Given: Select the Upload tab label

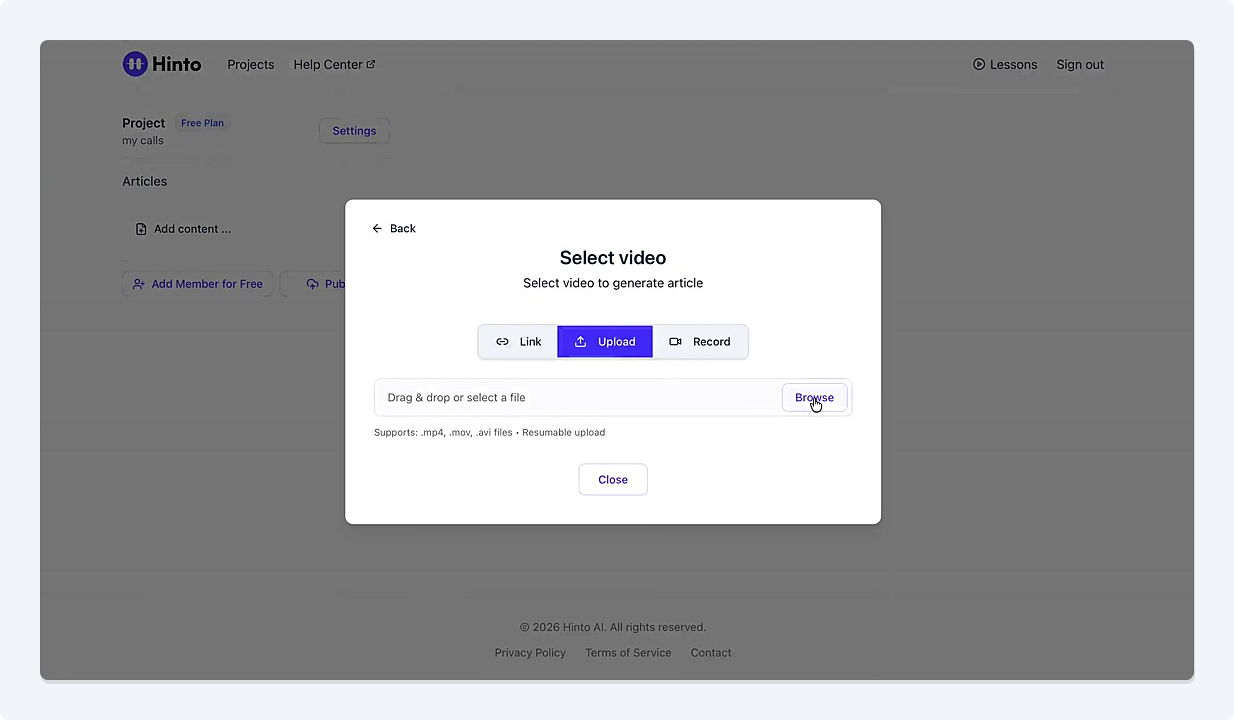Looking at the screenshot, I should (x=616, y=342).
